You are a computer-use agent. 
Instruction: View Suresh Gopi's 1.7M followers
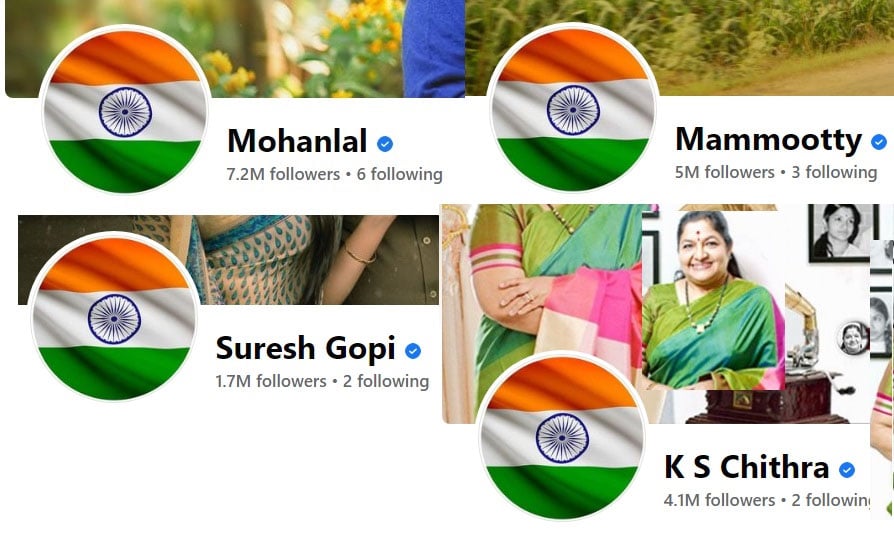[x=271, y=381]
